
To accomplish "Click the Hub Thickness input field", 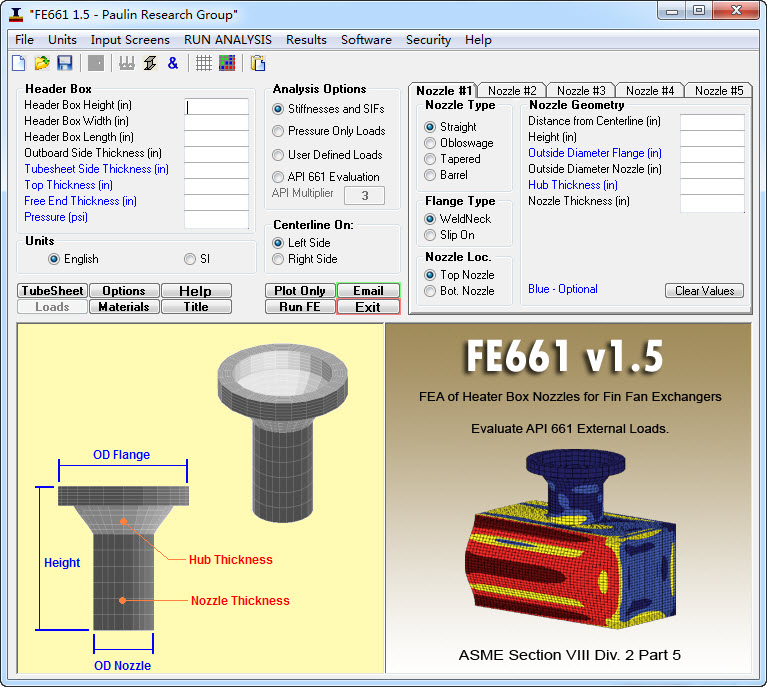I will click(713, 186).
